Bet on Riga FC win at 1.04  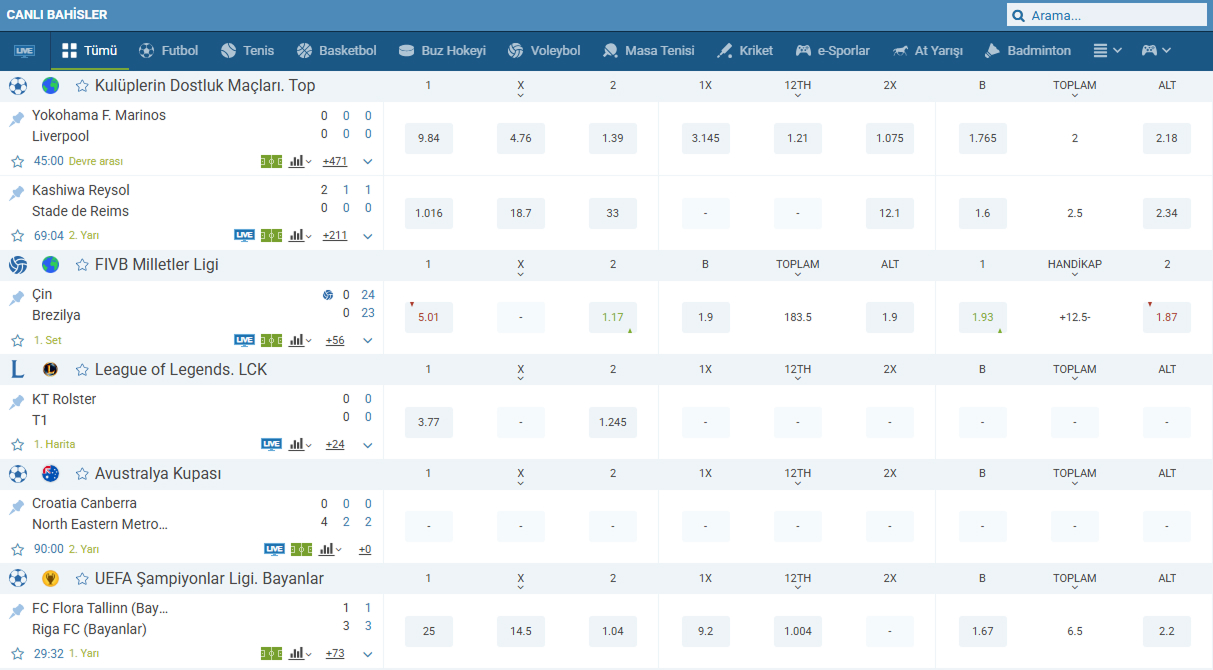pyautogui.click(x=613, y=631)
